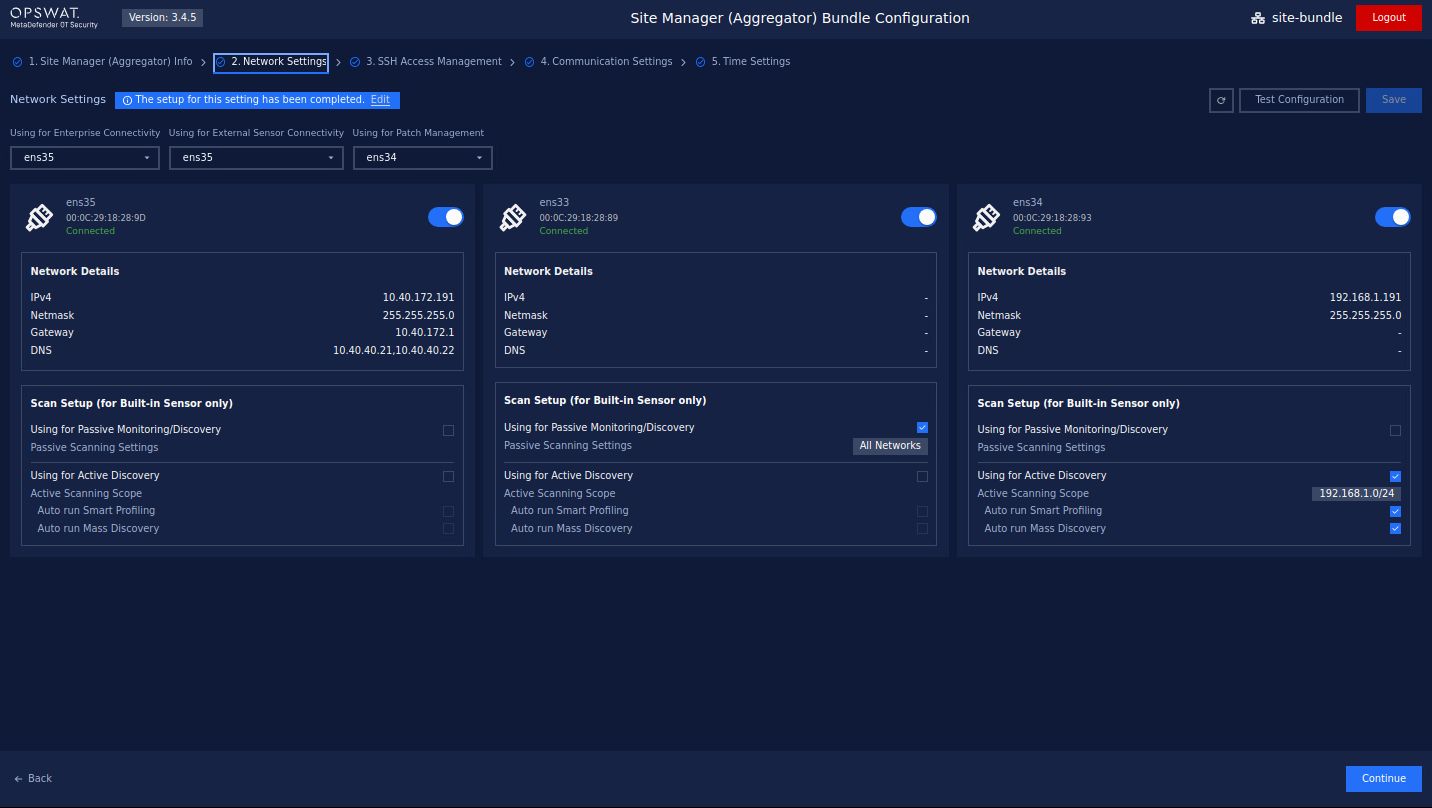This screenshot has height=808, width=1432.
Task: Select step 2 Network Settings
Action: coord(271,62)
